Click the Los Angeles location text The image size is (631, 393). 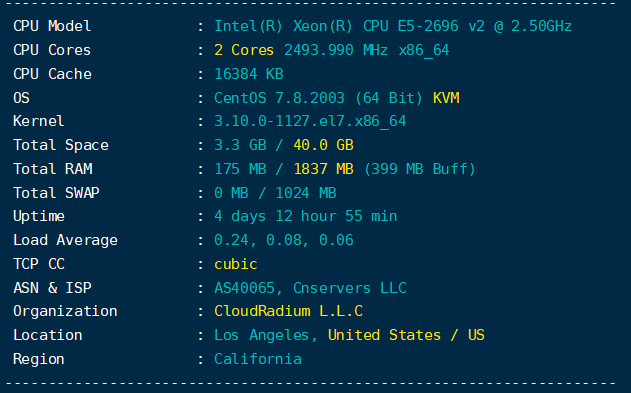(x=261, y=335)
